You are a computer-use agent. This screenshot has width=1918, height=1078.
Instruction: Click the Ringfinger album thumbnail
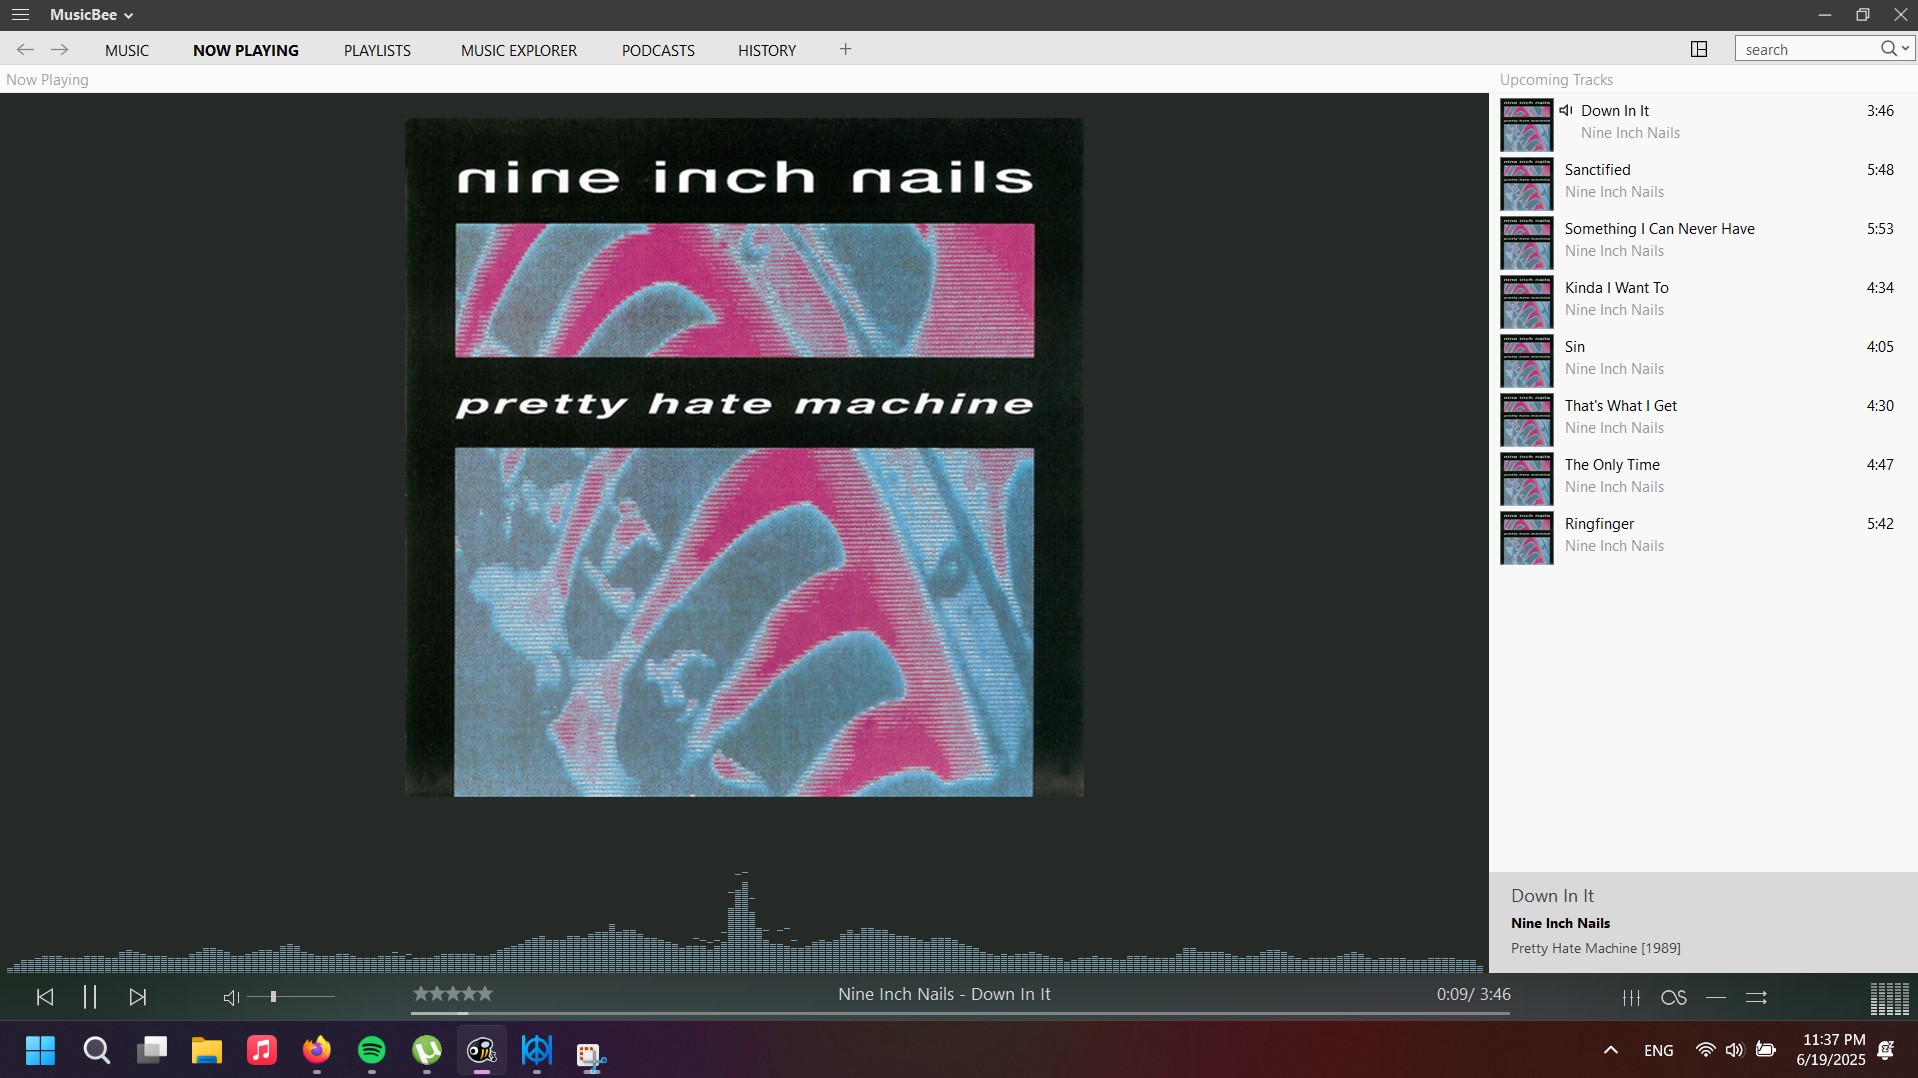tap(1527, 537)
